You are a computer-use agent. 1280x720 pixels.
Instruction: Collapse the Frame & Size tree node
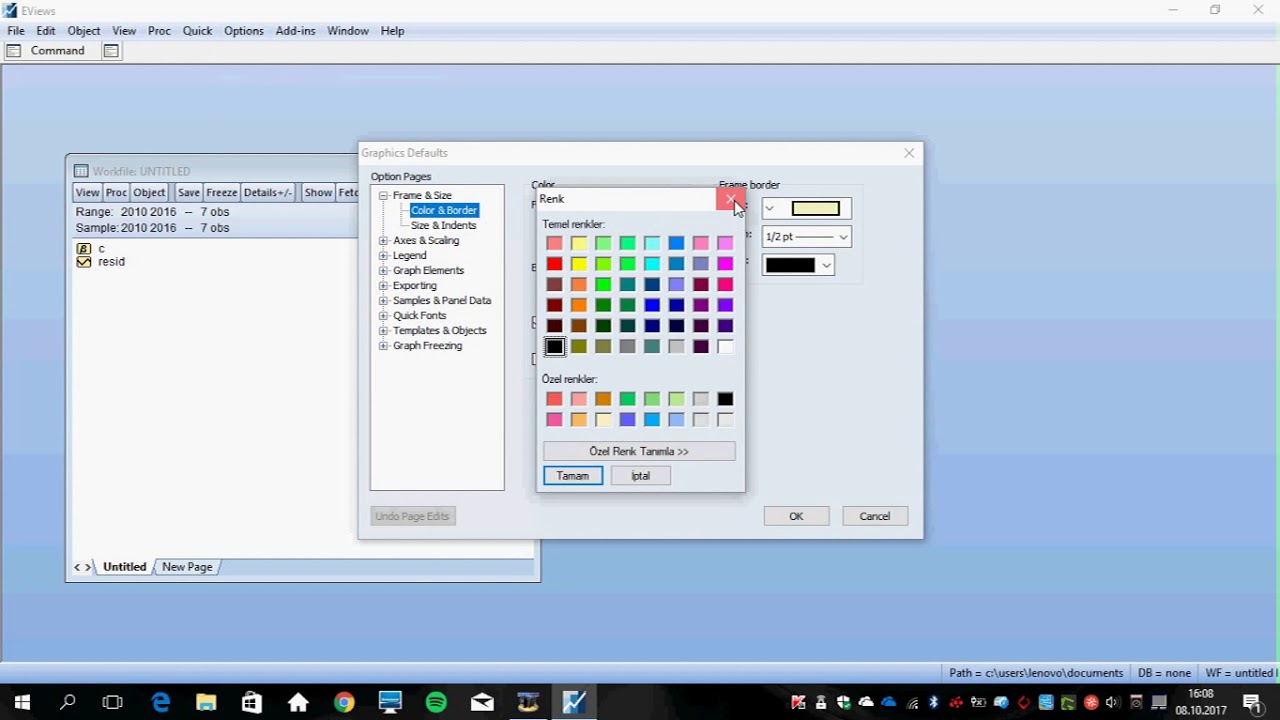point(383,196)
